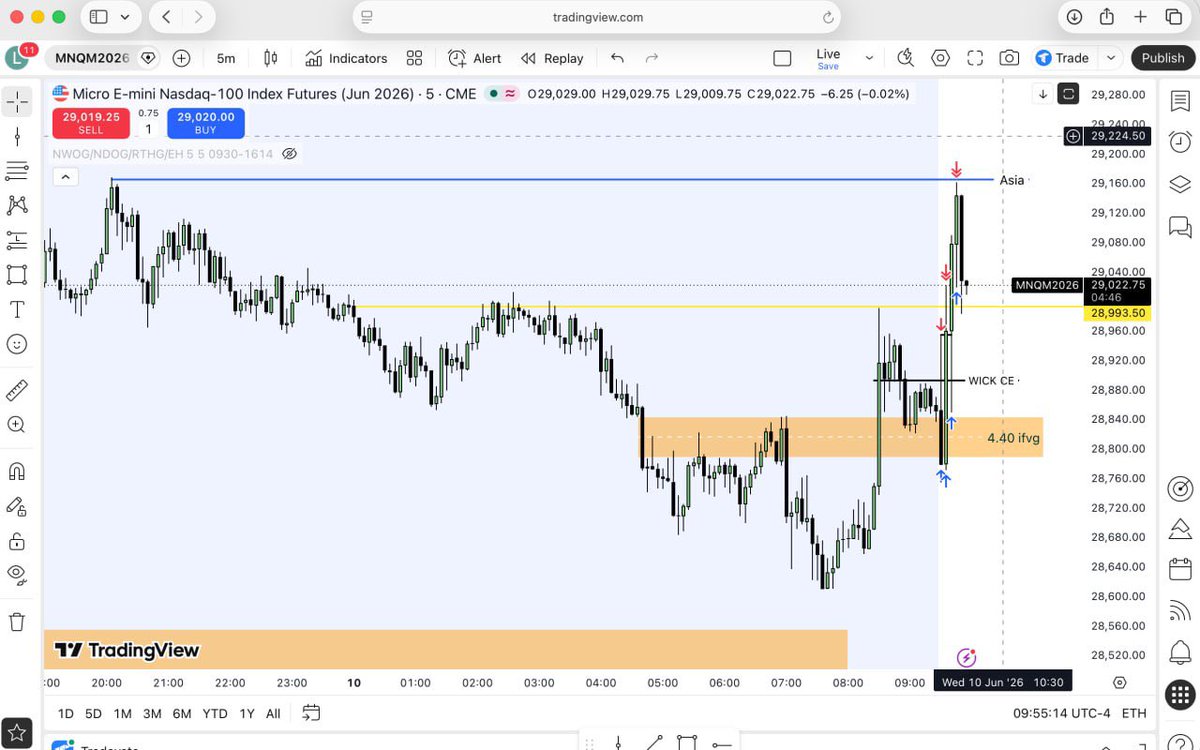Select the Text annotation tool
The width and height of the screenshot is (1200, 750).
17,309
